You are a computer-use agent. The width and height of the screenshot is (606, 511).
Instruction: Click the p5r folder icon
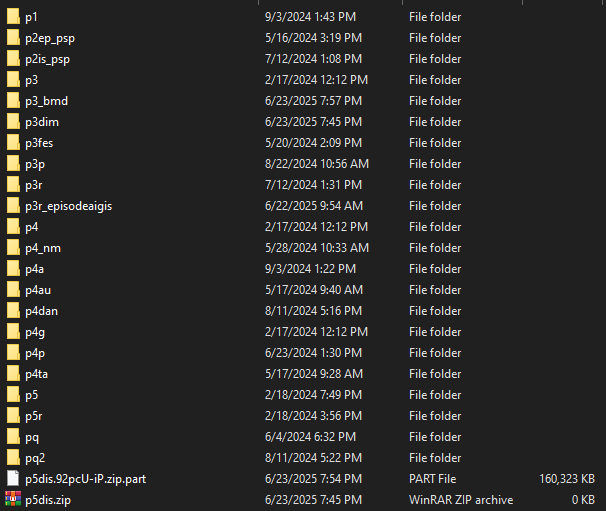tap(13, 416)
